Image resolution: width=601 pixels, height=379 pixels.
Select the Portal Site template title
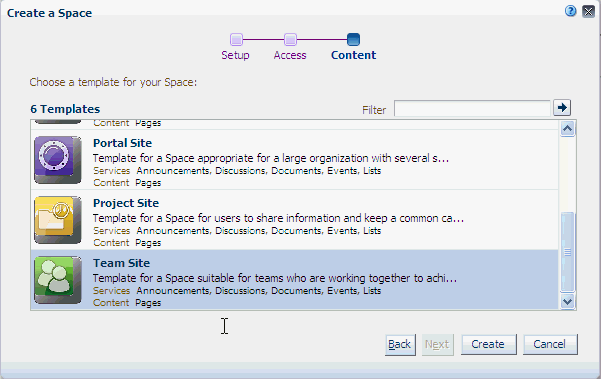click(x=122, y=143)
